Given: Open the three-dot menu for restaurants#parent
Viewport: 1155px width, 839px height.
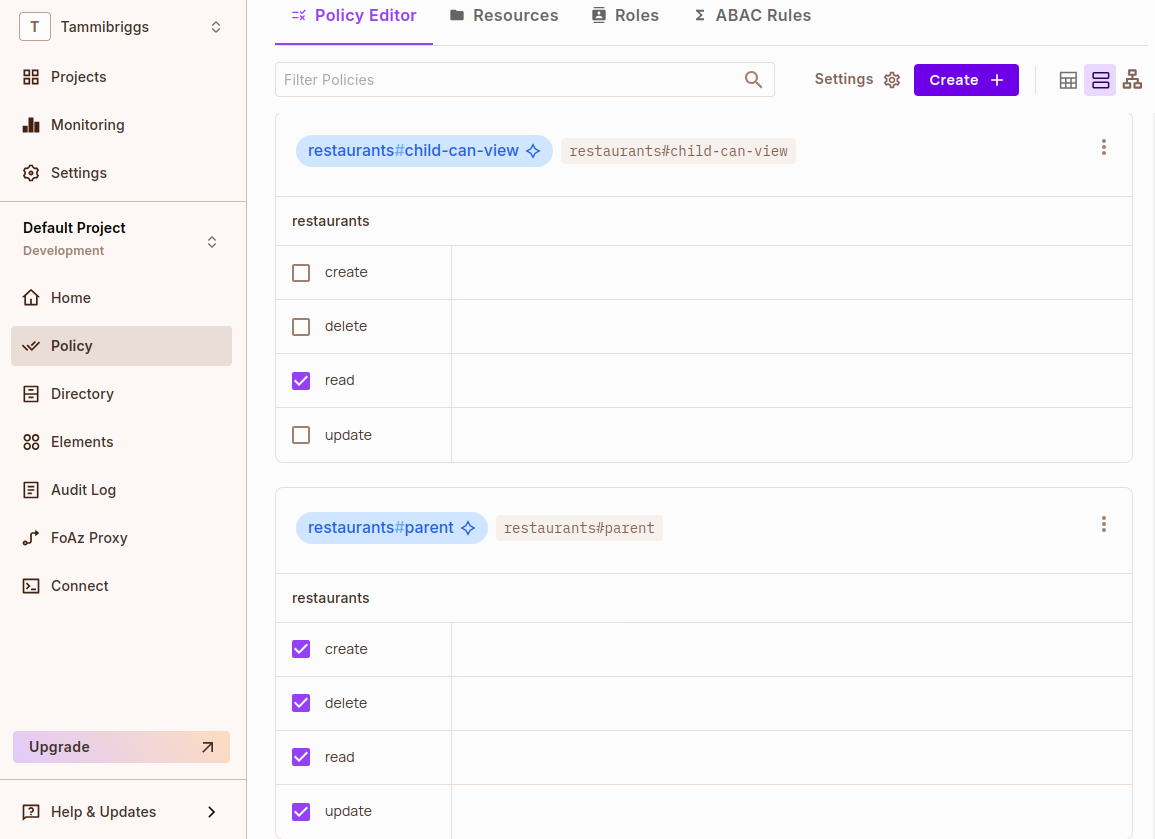Looking at the screenshot, I should tap(1103, 524).
